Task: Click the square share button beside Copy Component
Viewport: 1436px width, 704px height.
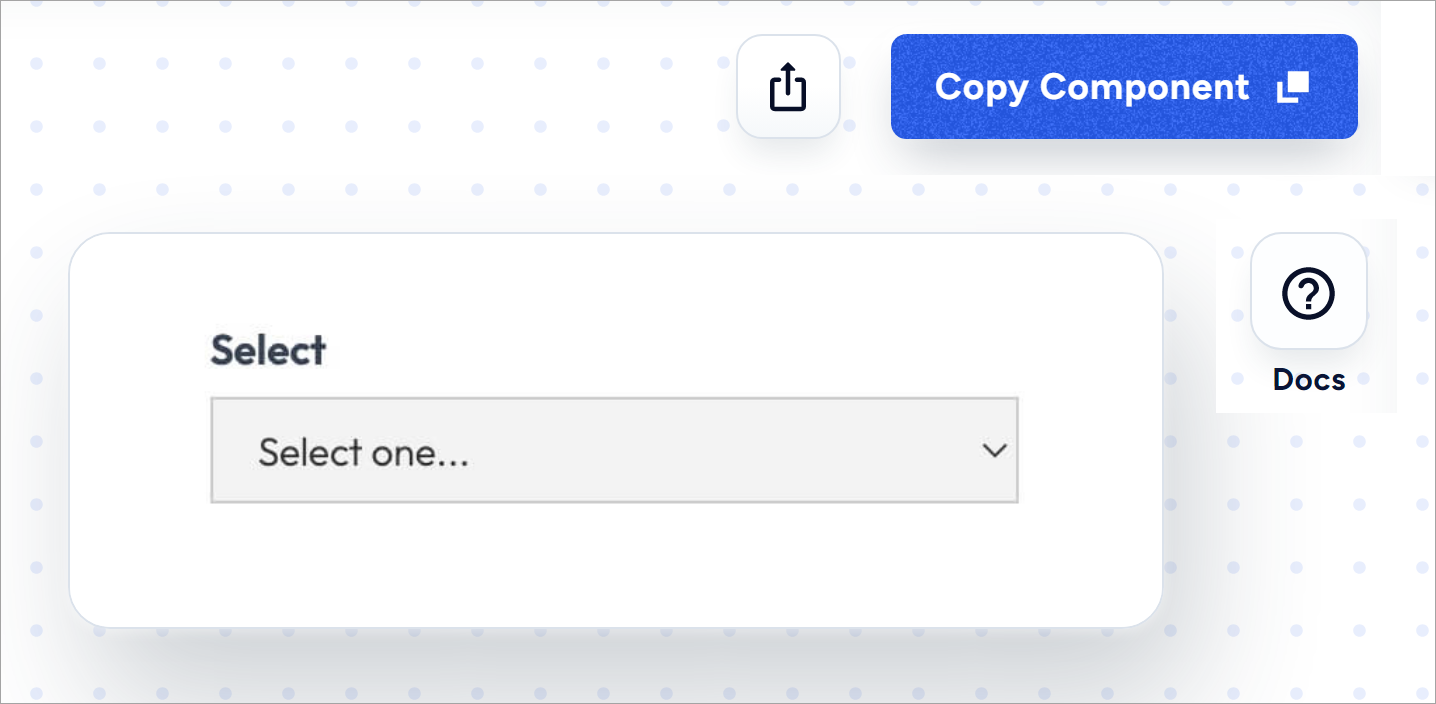Action: [x=788, y=87]
